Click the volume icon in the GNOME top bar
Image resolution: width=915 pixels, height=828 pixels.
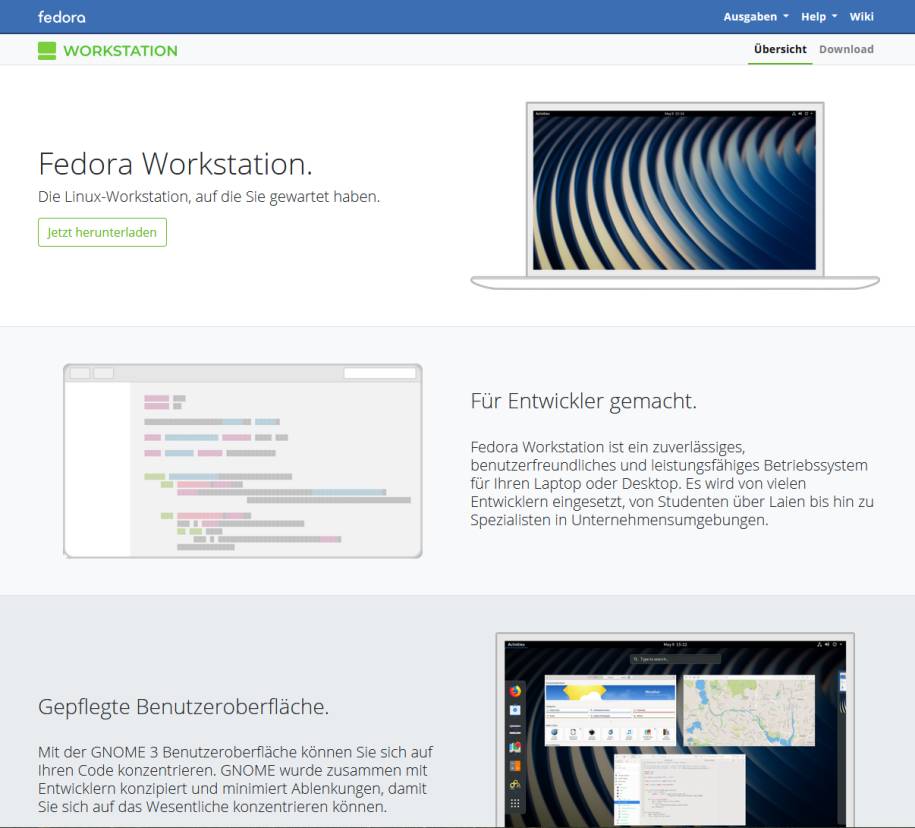point(826,644)
